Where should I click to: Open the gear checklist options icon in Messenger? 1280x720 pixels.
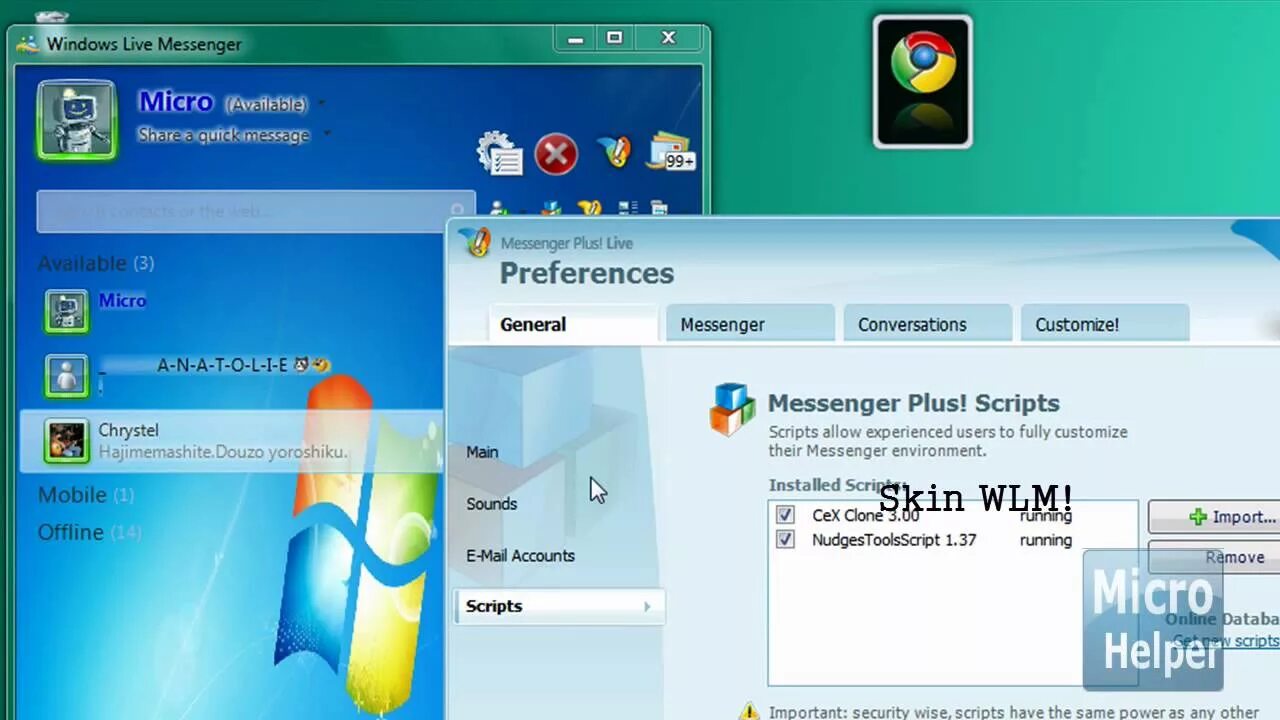click(x=500, y=154)
